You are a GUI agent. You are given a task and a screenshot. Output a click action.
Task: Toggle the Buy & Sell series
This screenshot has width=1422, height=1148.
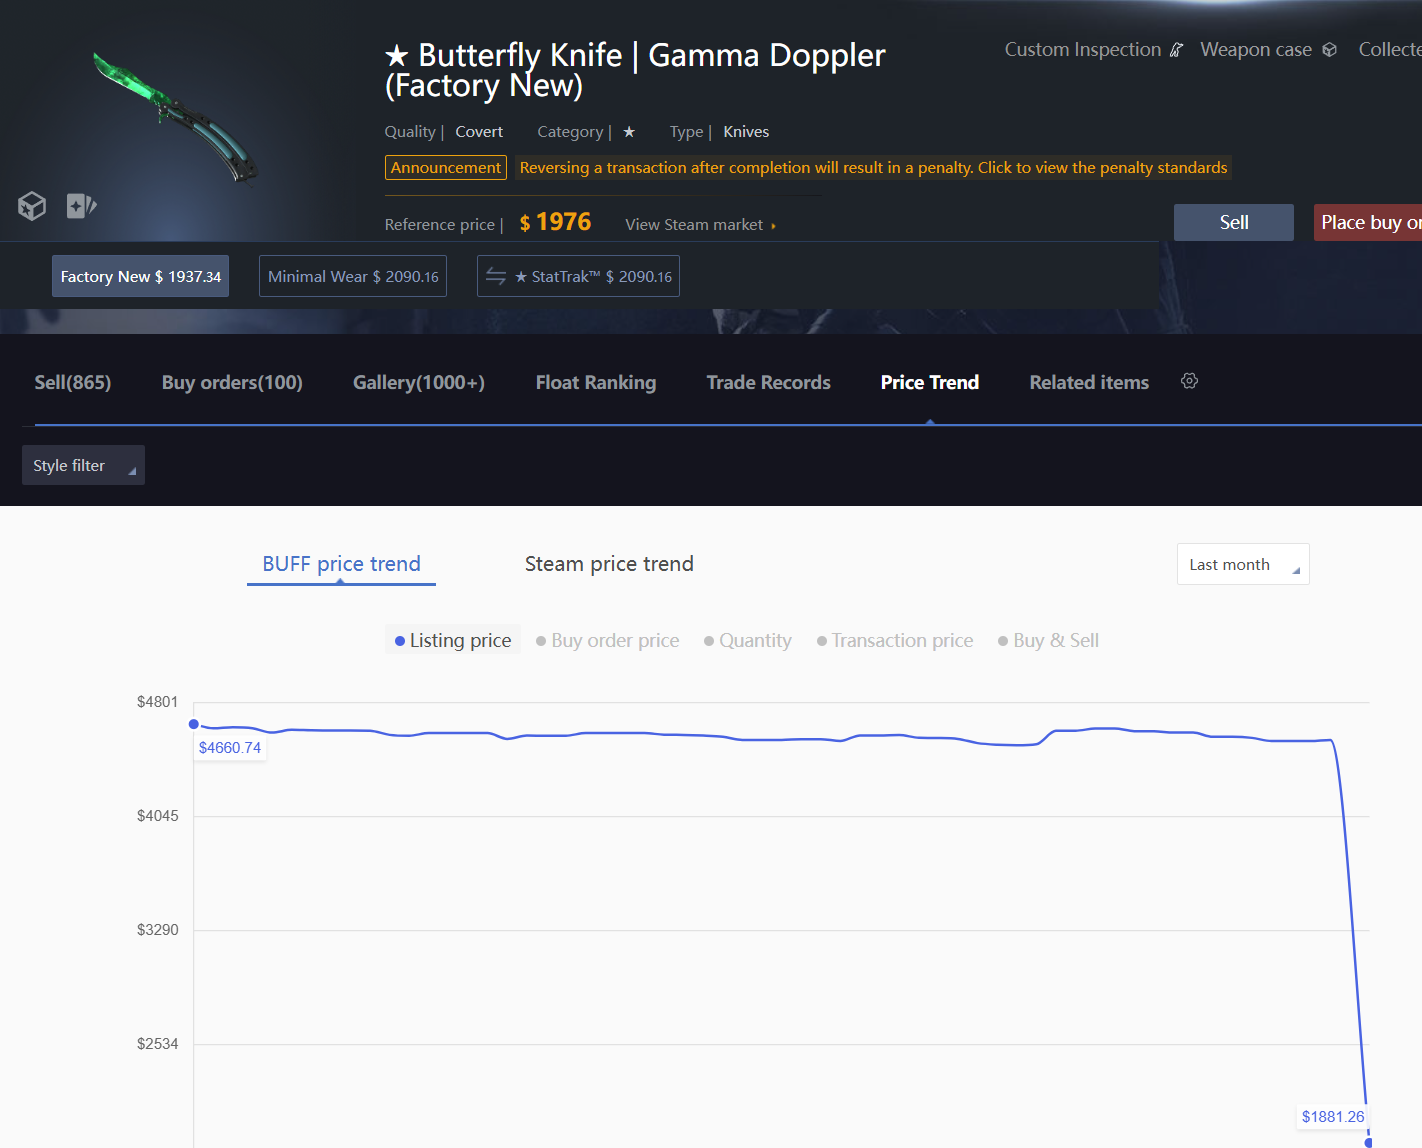1048,640
